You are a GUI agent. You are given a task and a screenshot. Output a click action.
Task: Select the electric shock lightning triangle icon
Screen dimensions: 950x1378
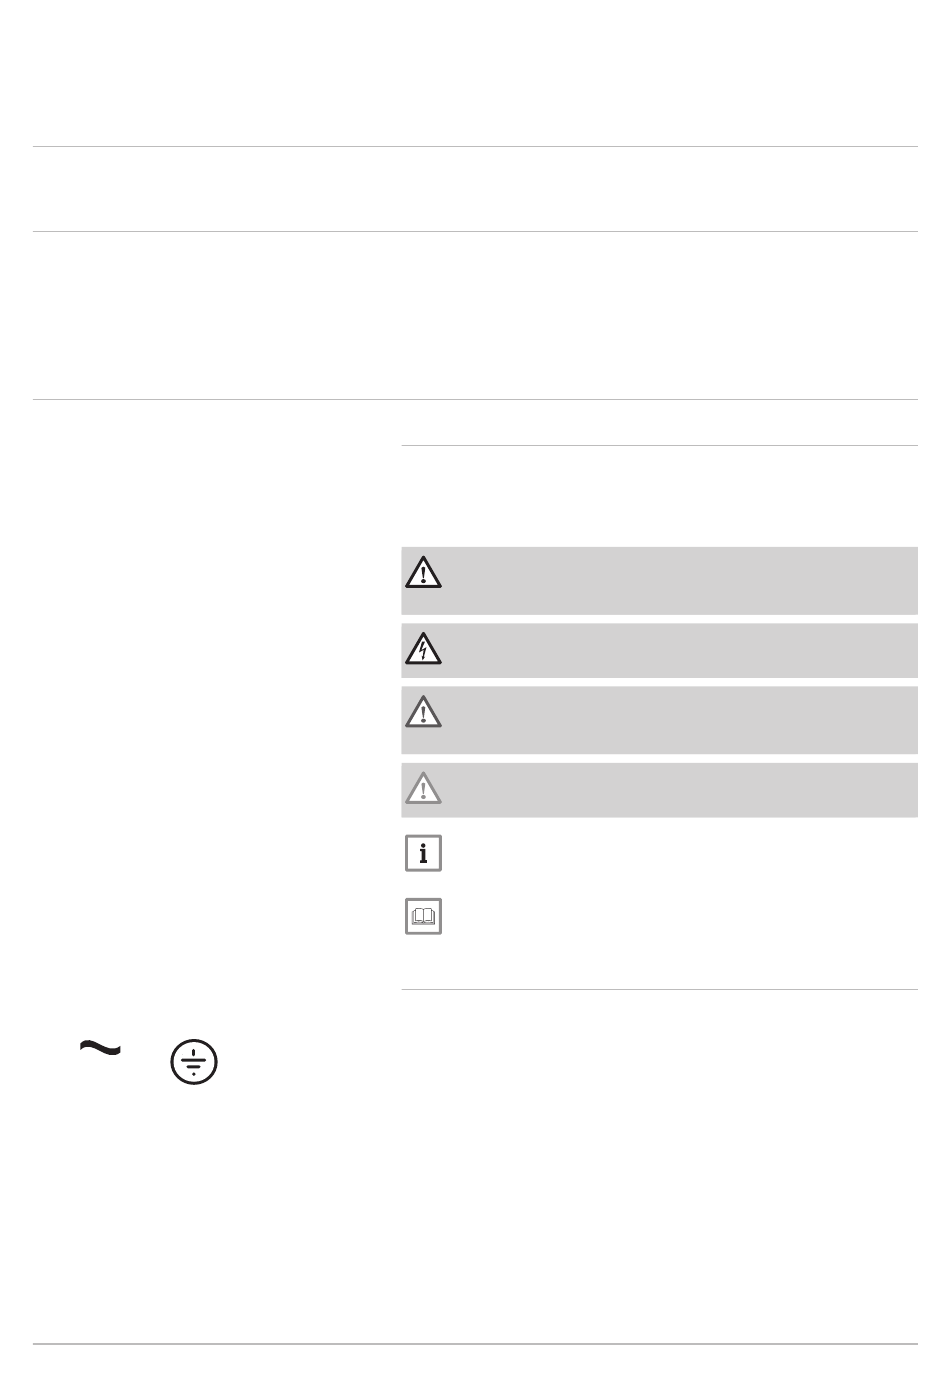click(x=423, y=650)
